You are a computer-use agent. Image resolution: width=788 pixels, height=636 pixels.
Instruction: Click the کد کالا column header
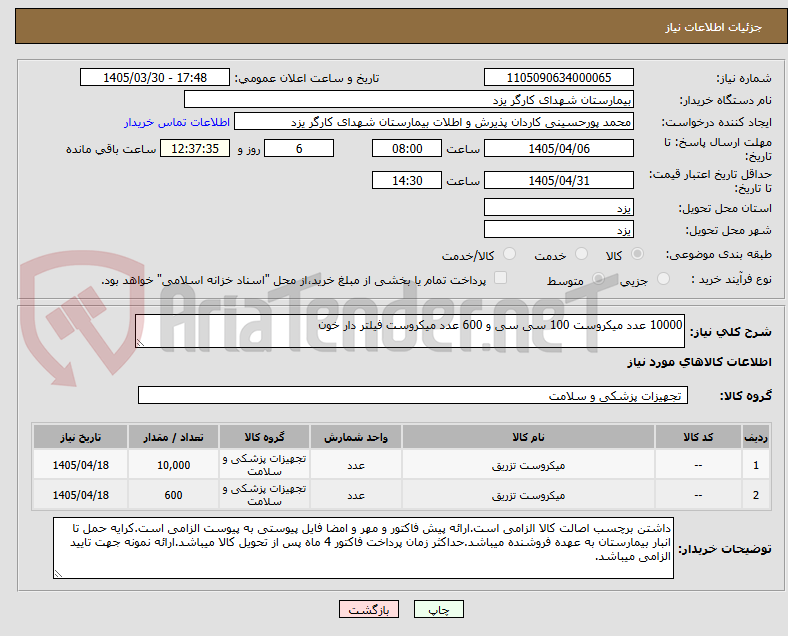698,437
